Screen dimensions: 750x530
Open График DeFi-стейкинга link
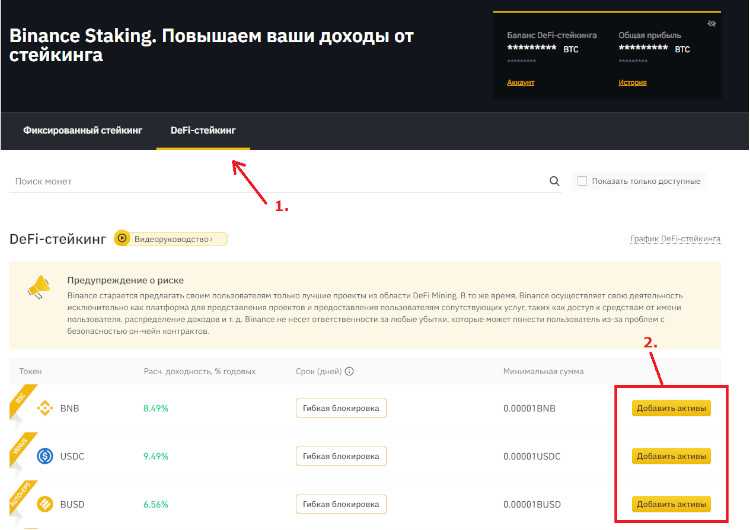(x=675, y=238)
